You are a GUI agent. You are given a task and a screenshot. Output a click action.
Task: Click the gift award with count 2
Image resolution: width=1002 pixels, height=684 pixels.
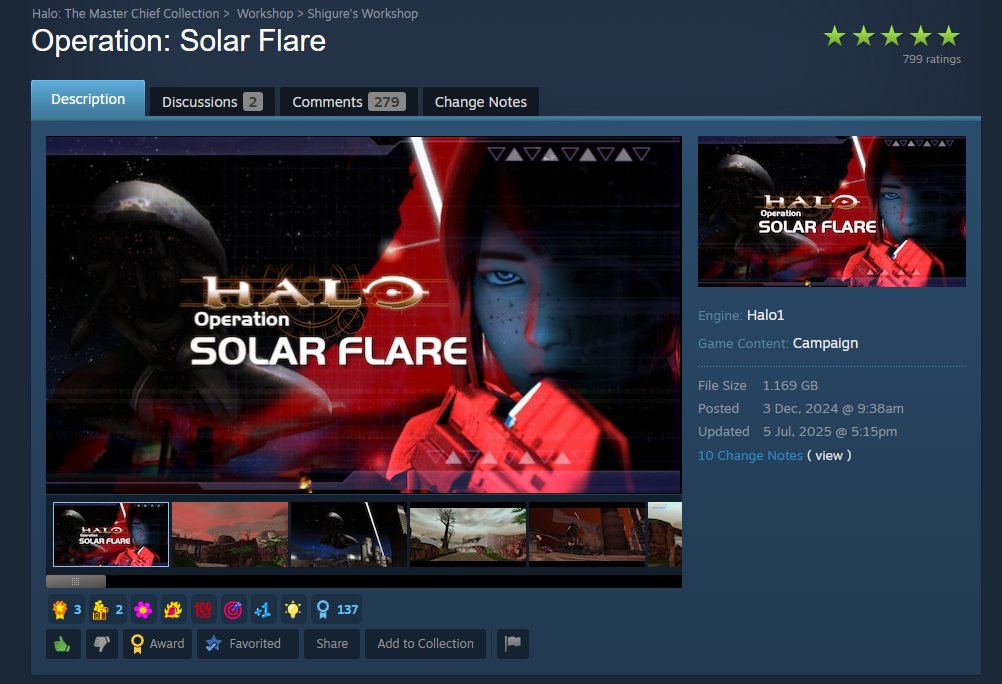[x=107, y=610]
